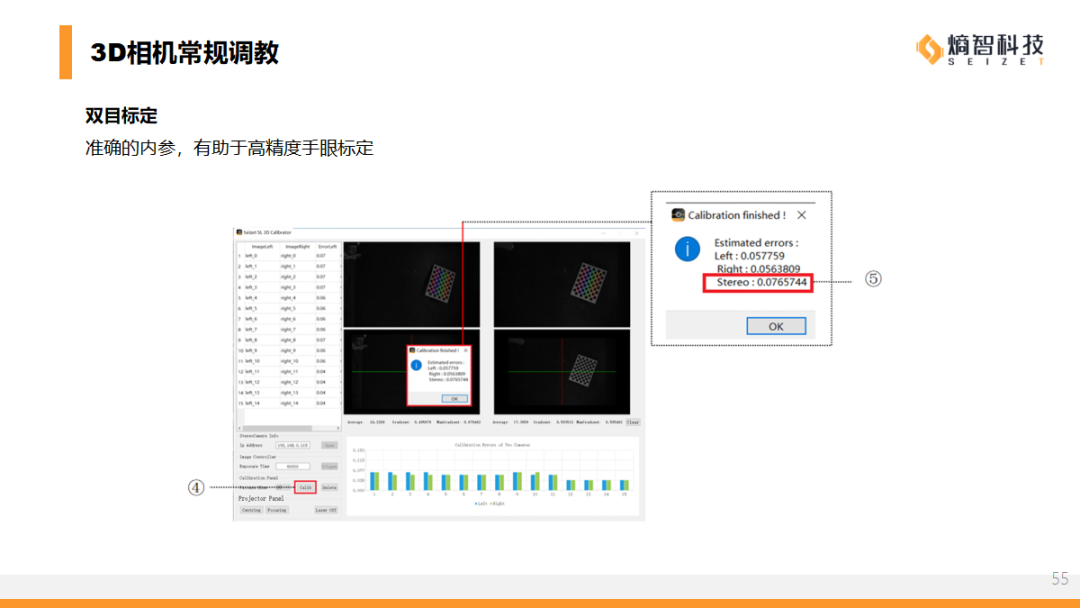The width and height of the screenshot is (1080, 608).
Task: Click the horizontal scrollbar under image table
Action: coord(289,428)
